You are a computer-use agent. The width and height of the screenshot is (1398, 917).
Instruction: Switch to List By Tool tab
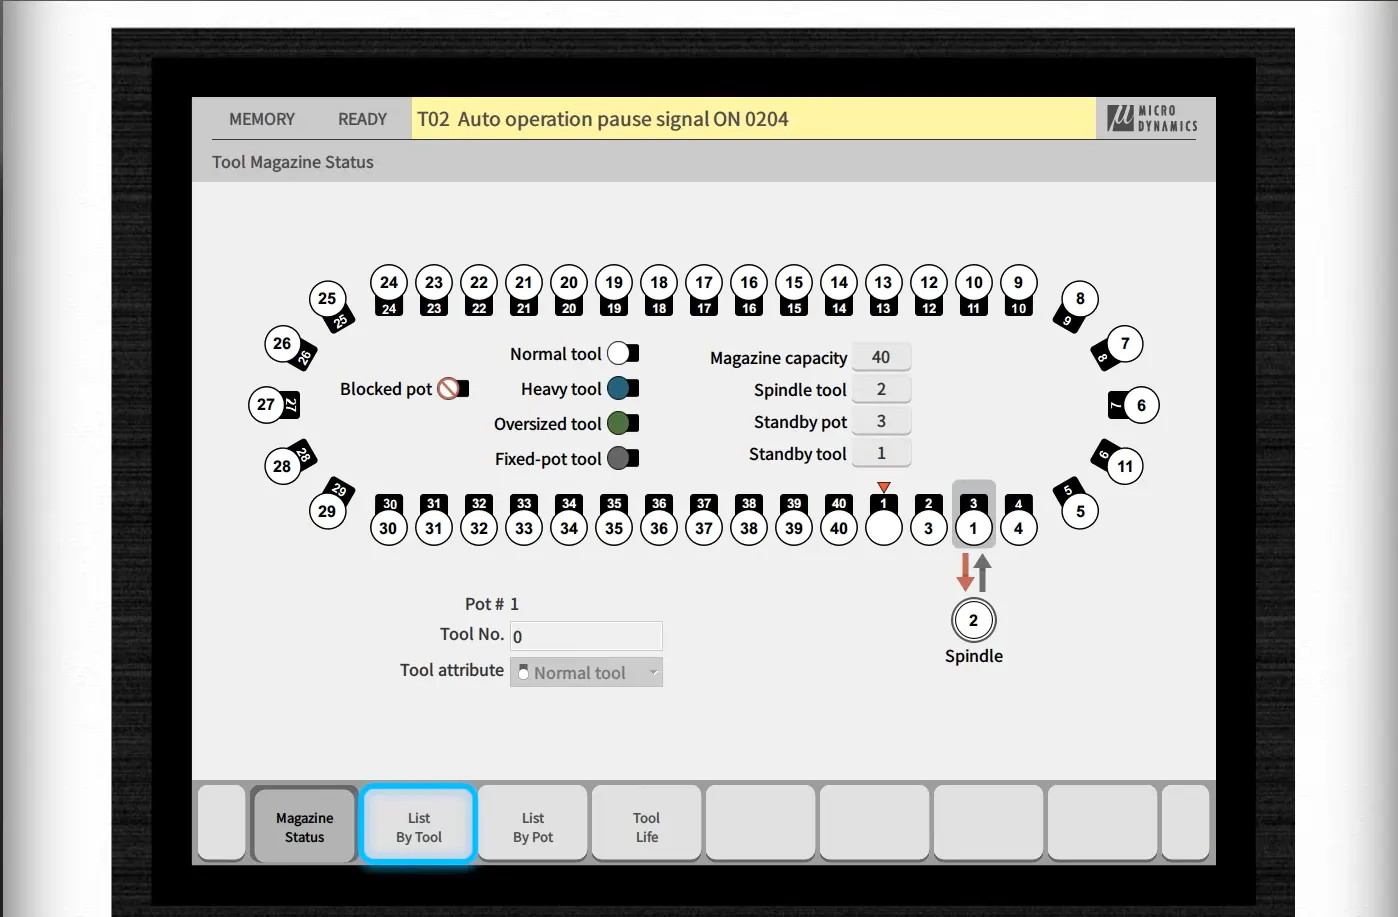418,826
